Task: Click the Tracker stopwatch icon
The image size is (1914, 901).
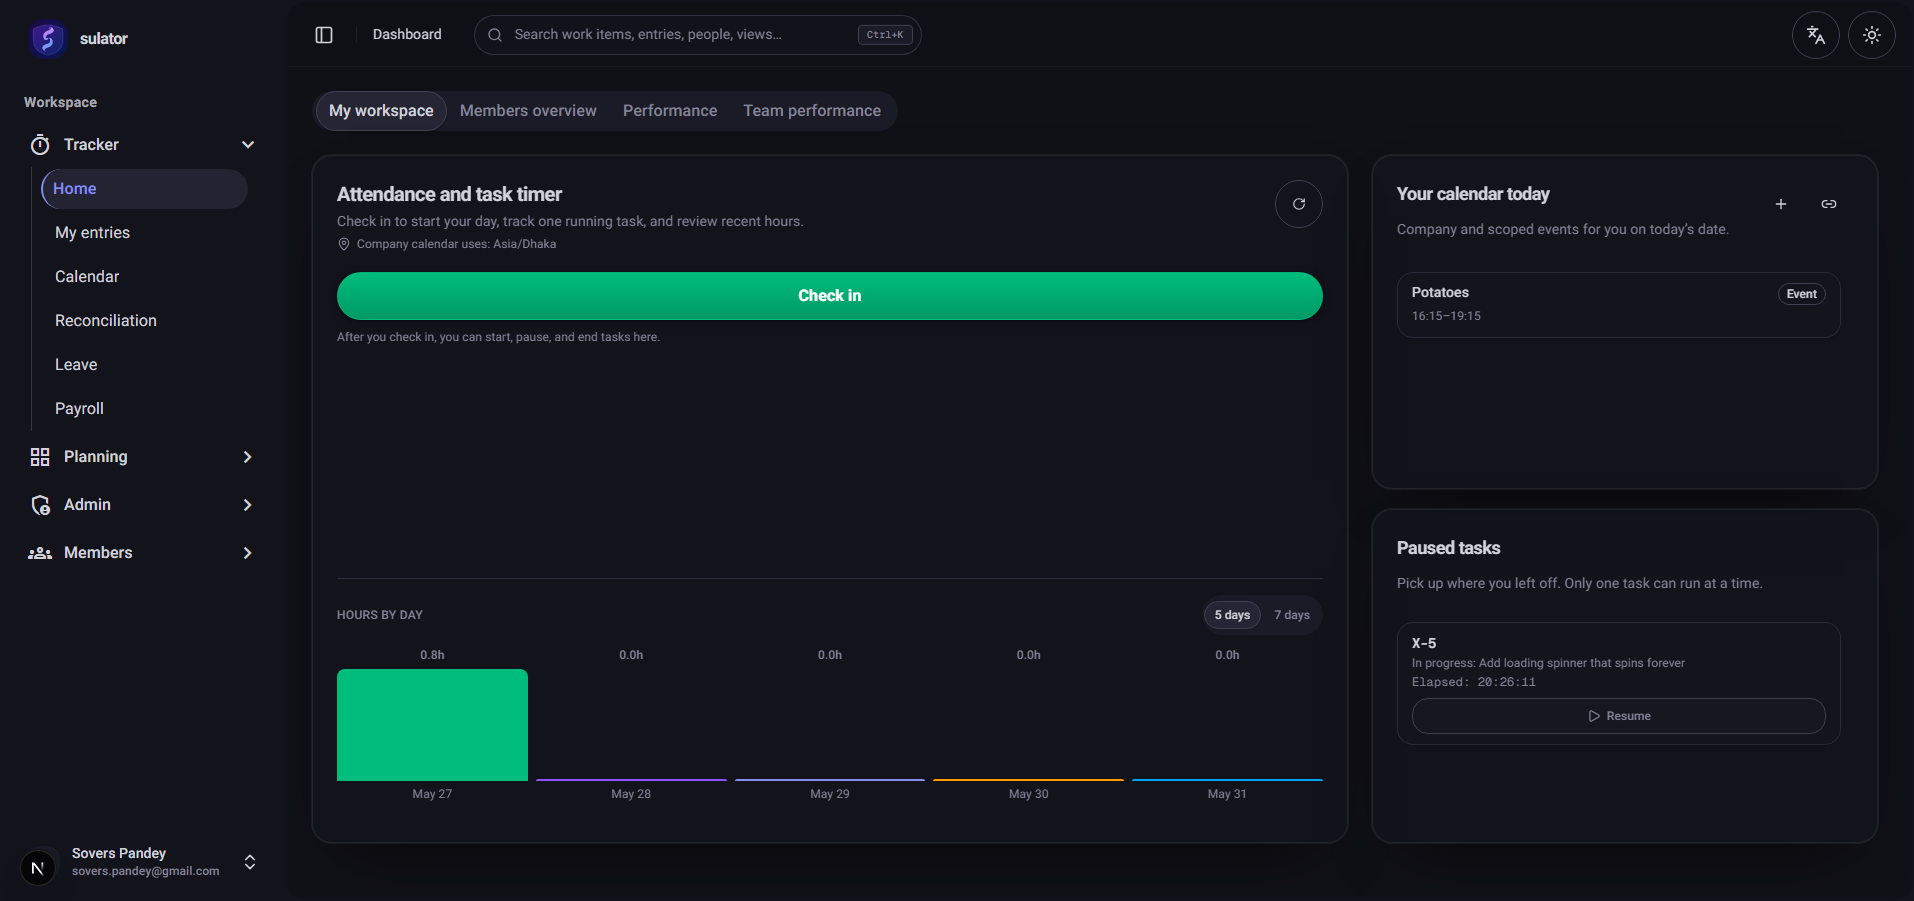Action: click(40, 145)
